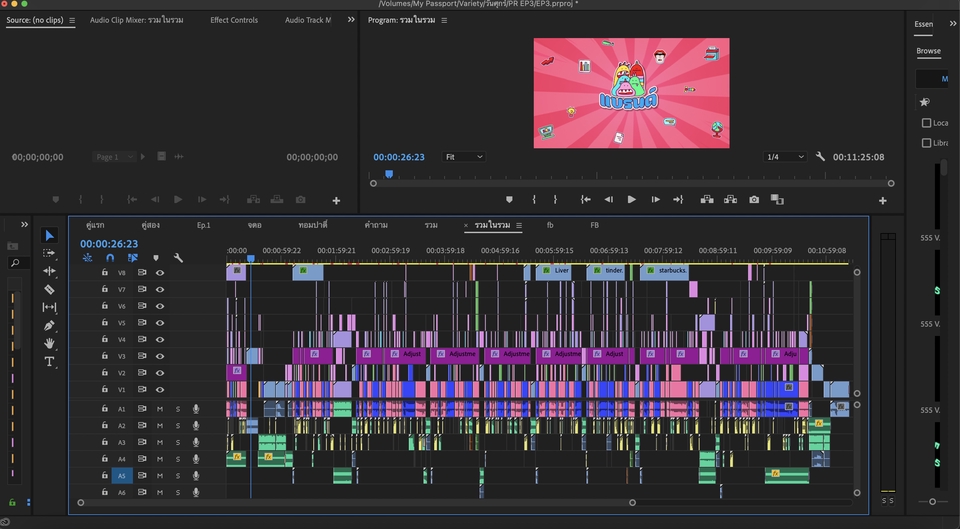Open the 1/4 playback resolution dropdown
The image size is (960, 529).
(784, 157)
